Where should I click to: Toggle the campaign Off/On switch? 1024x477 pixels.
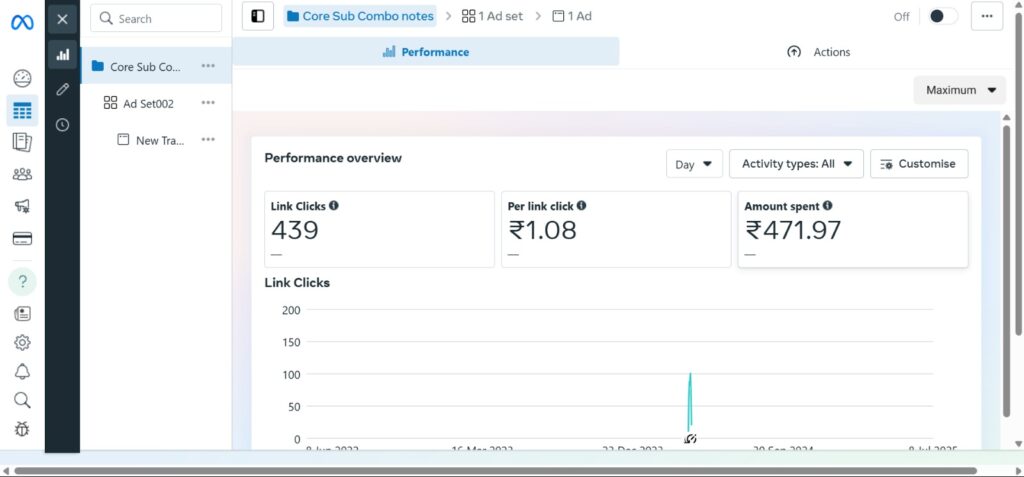941,16
